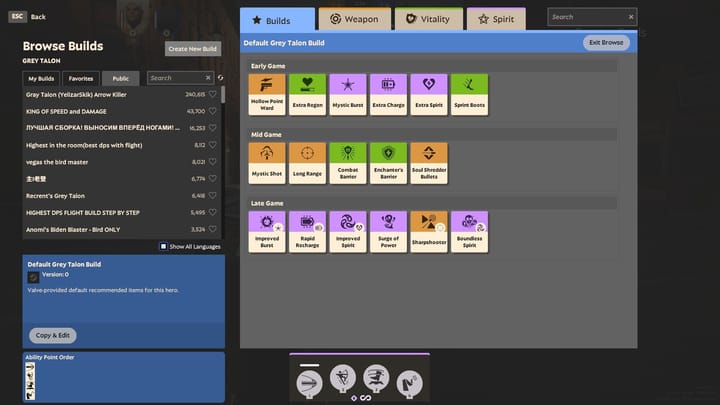Pick the Sprint Boots item

(468, 95)
